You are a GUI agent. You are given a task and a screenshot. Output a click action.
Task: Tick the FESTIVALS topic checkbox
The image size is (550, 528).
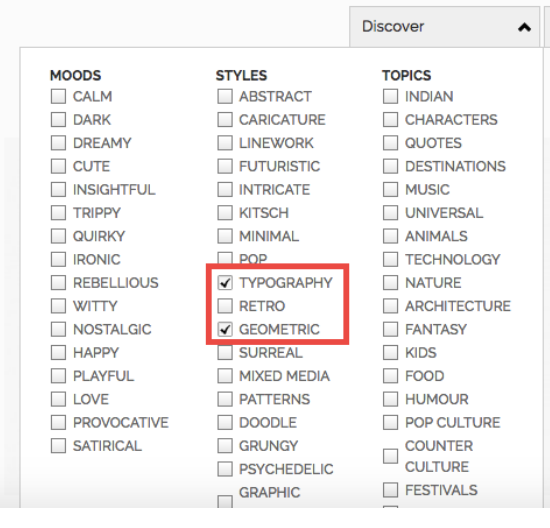coord(390,490)
